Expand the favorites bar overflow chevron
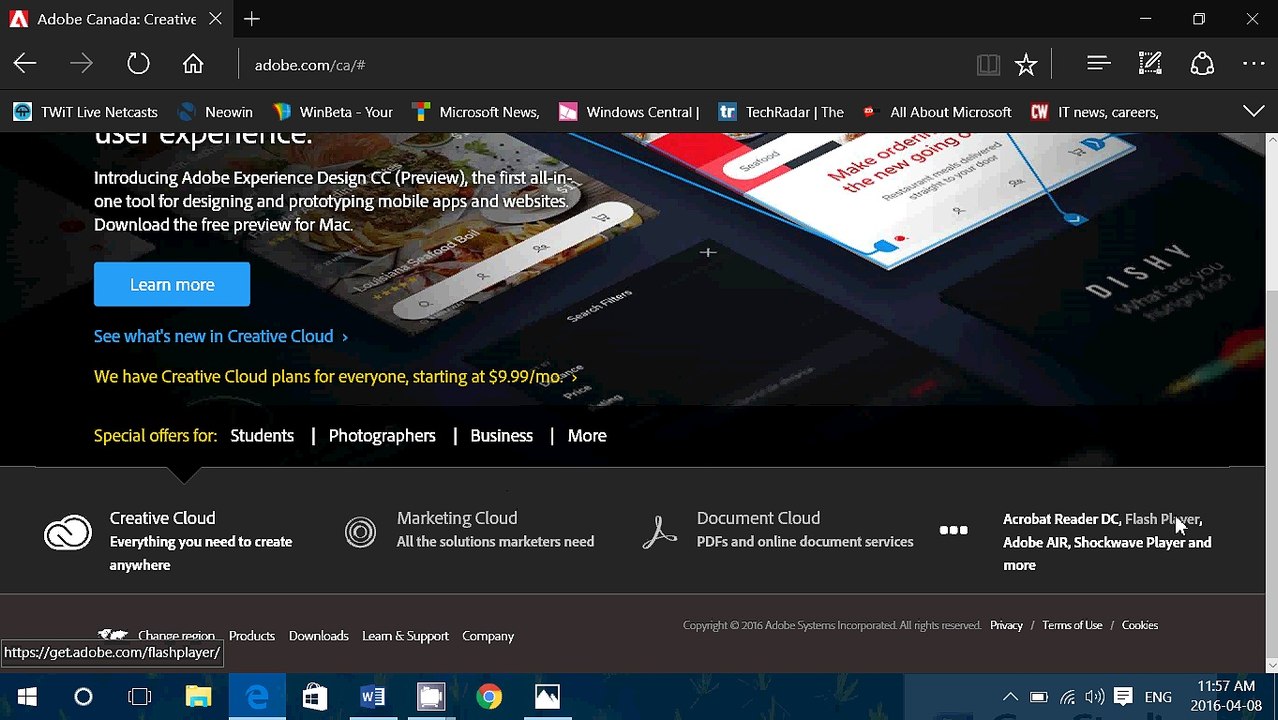 (x=1254, y=111)
